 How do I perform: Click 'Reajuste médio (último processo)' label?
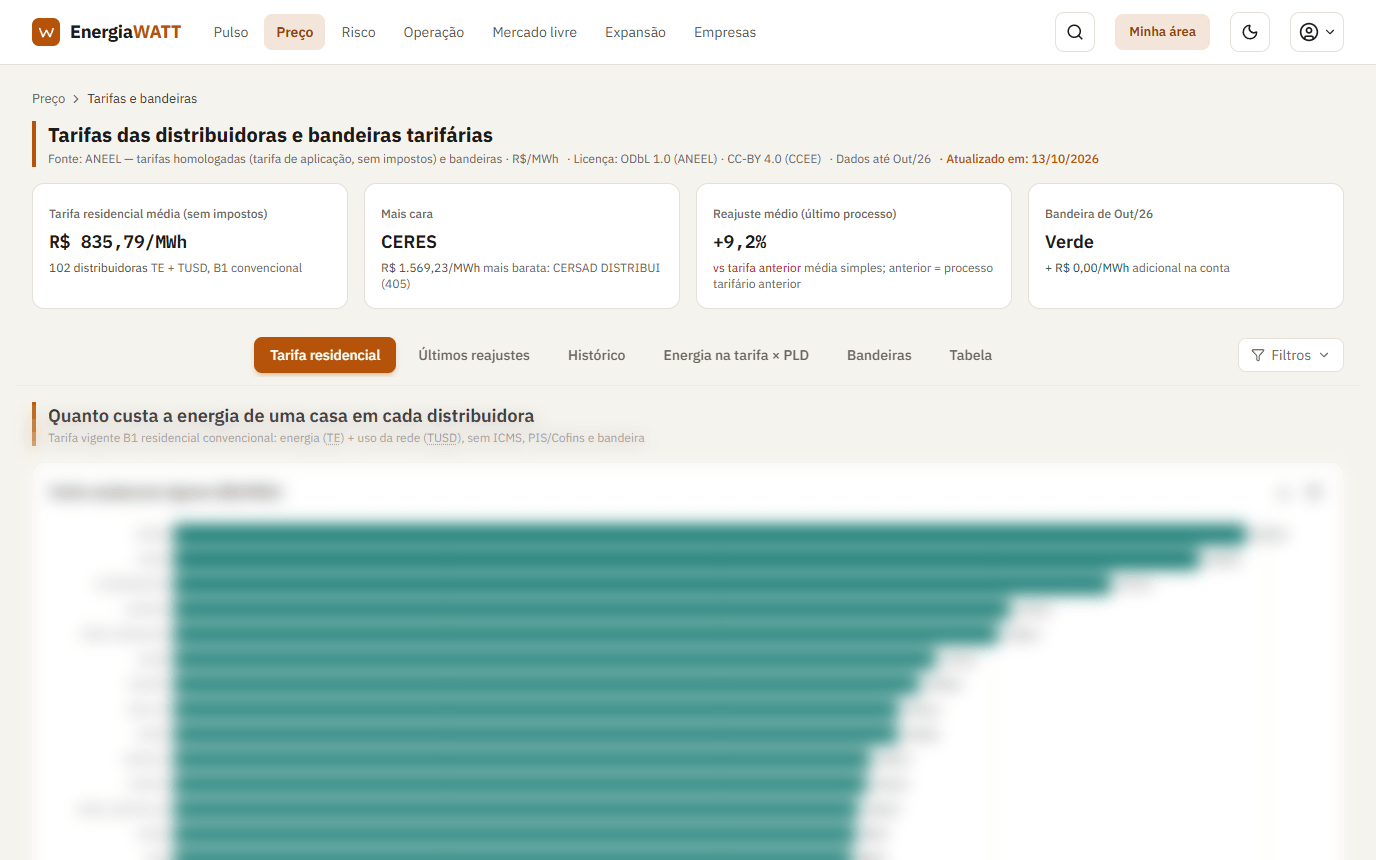point(805,214)
